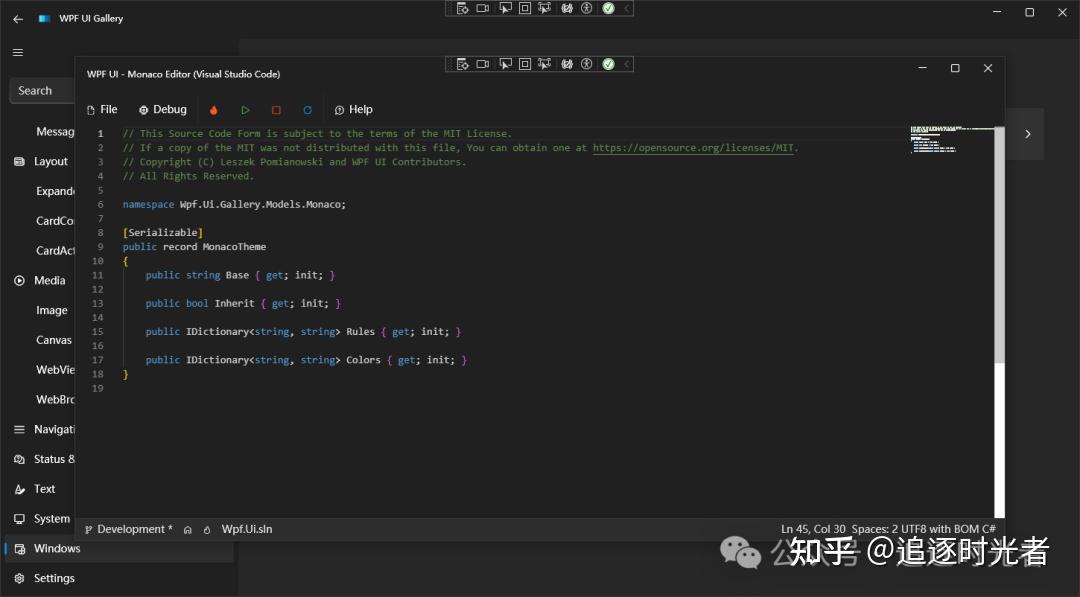
Task: Enable Select Element icon in Monaco window debug bar
Action: point(506,64)
